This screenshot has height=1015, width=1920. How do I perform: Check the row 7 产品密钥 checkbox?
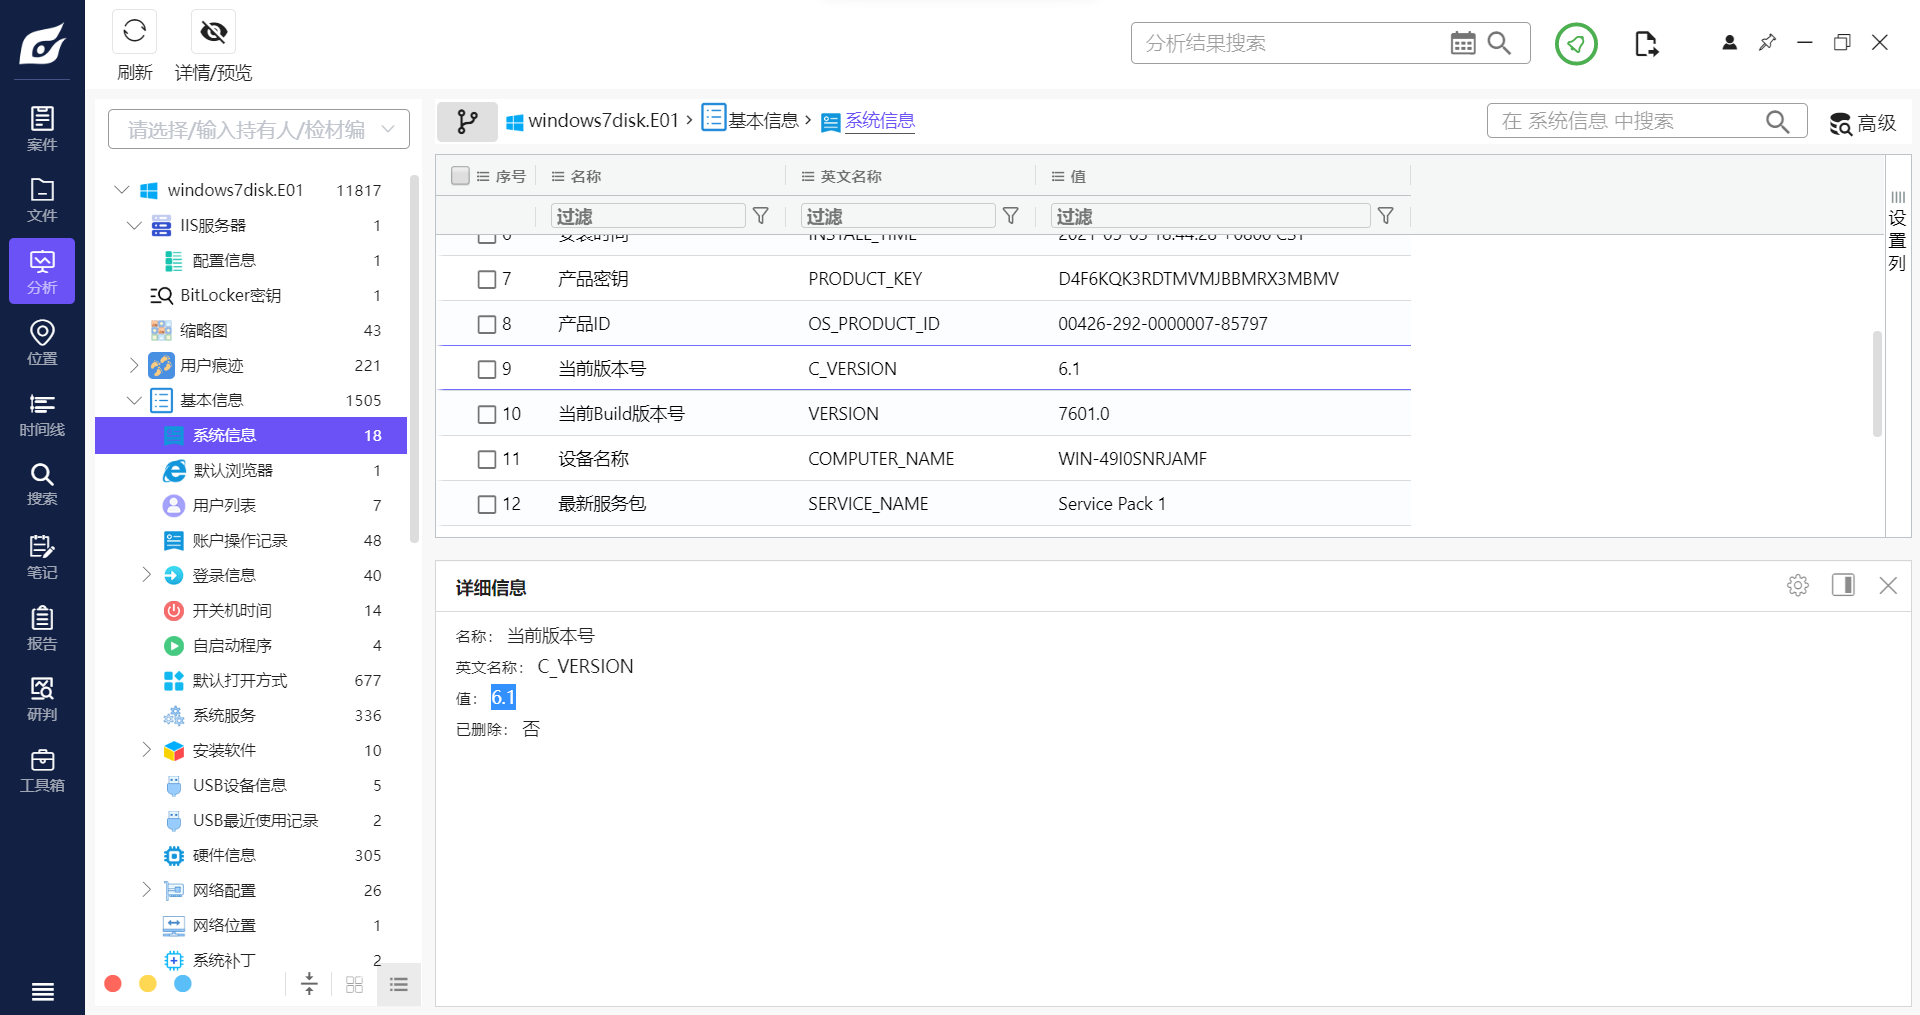click(x=487, y=279)
